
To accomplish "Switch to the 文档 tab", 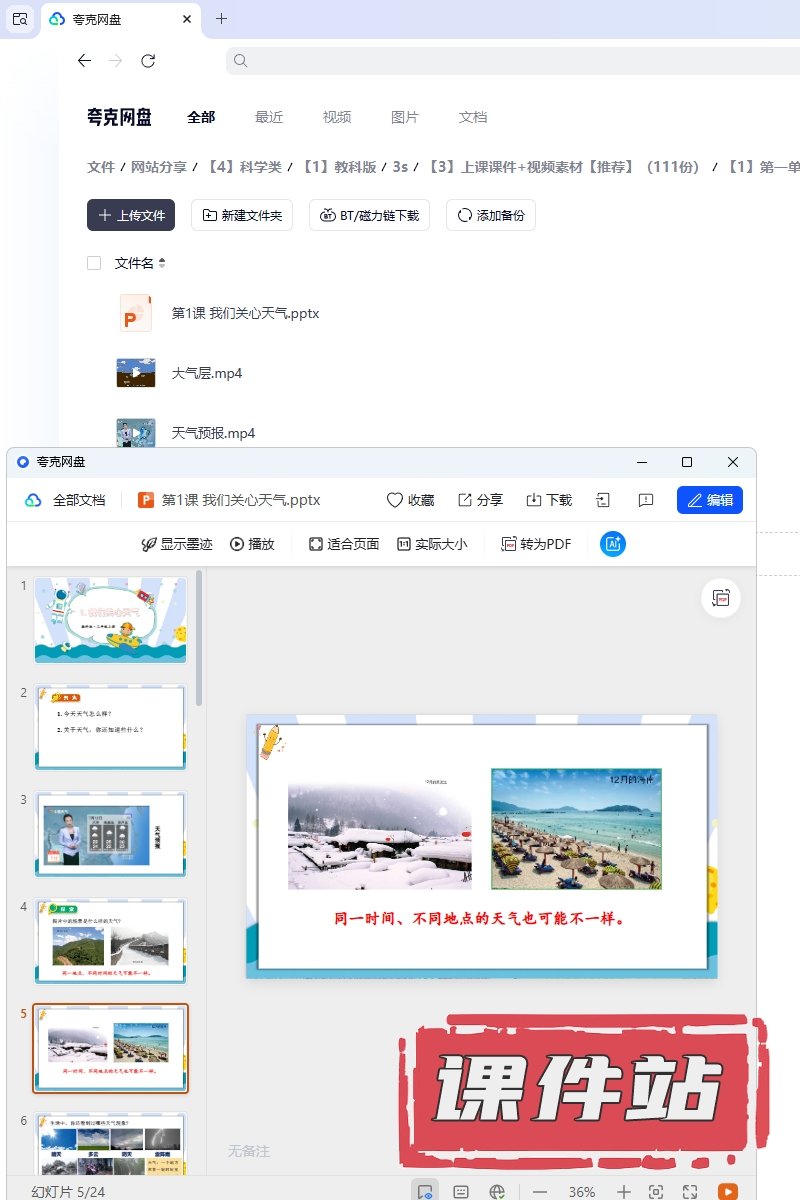I will point(473,117).
